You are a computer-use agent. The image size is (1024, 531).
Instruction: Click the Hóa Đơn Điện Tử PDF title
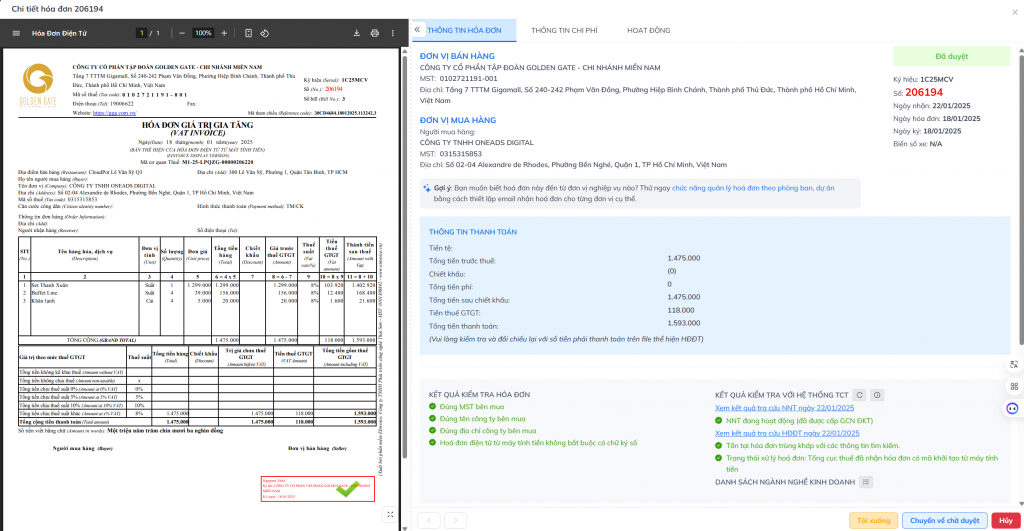59,33
